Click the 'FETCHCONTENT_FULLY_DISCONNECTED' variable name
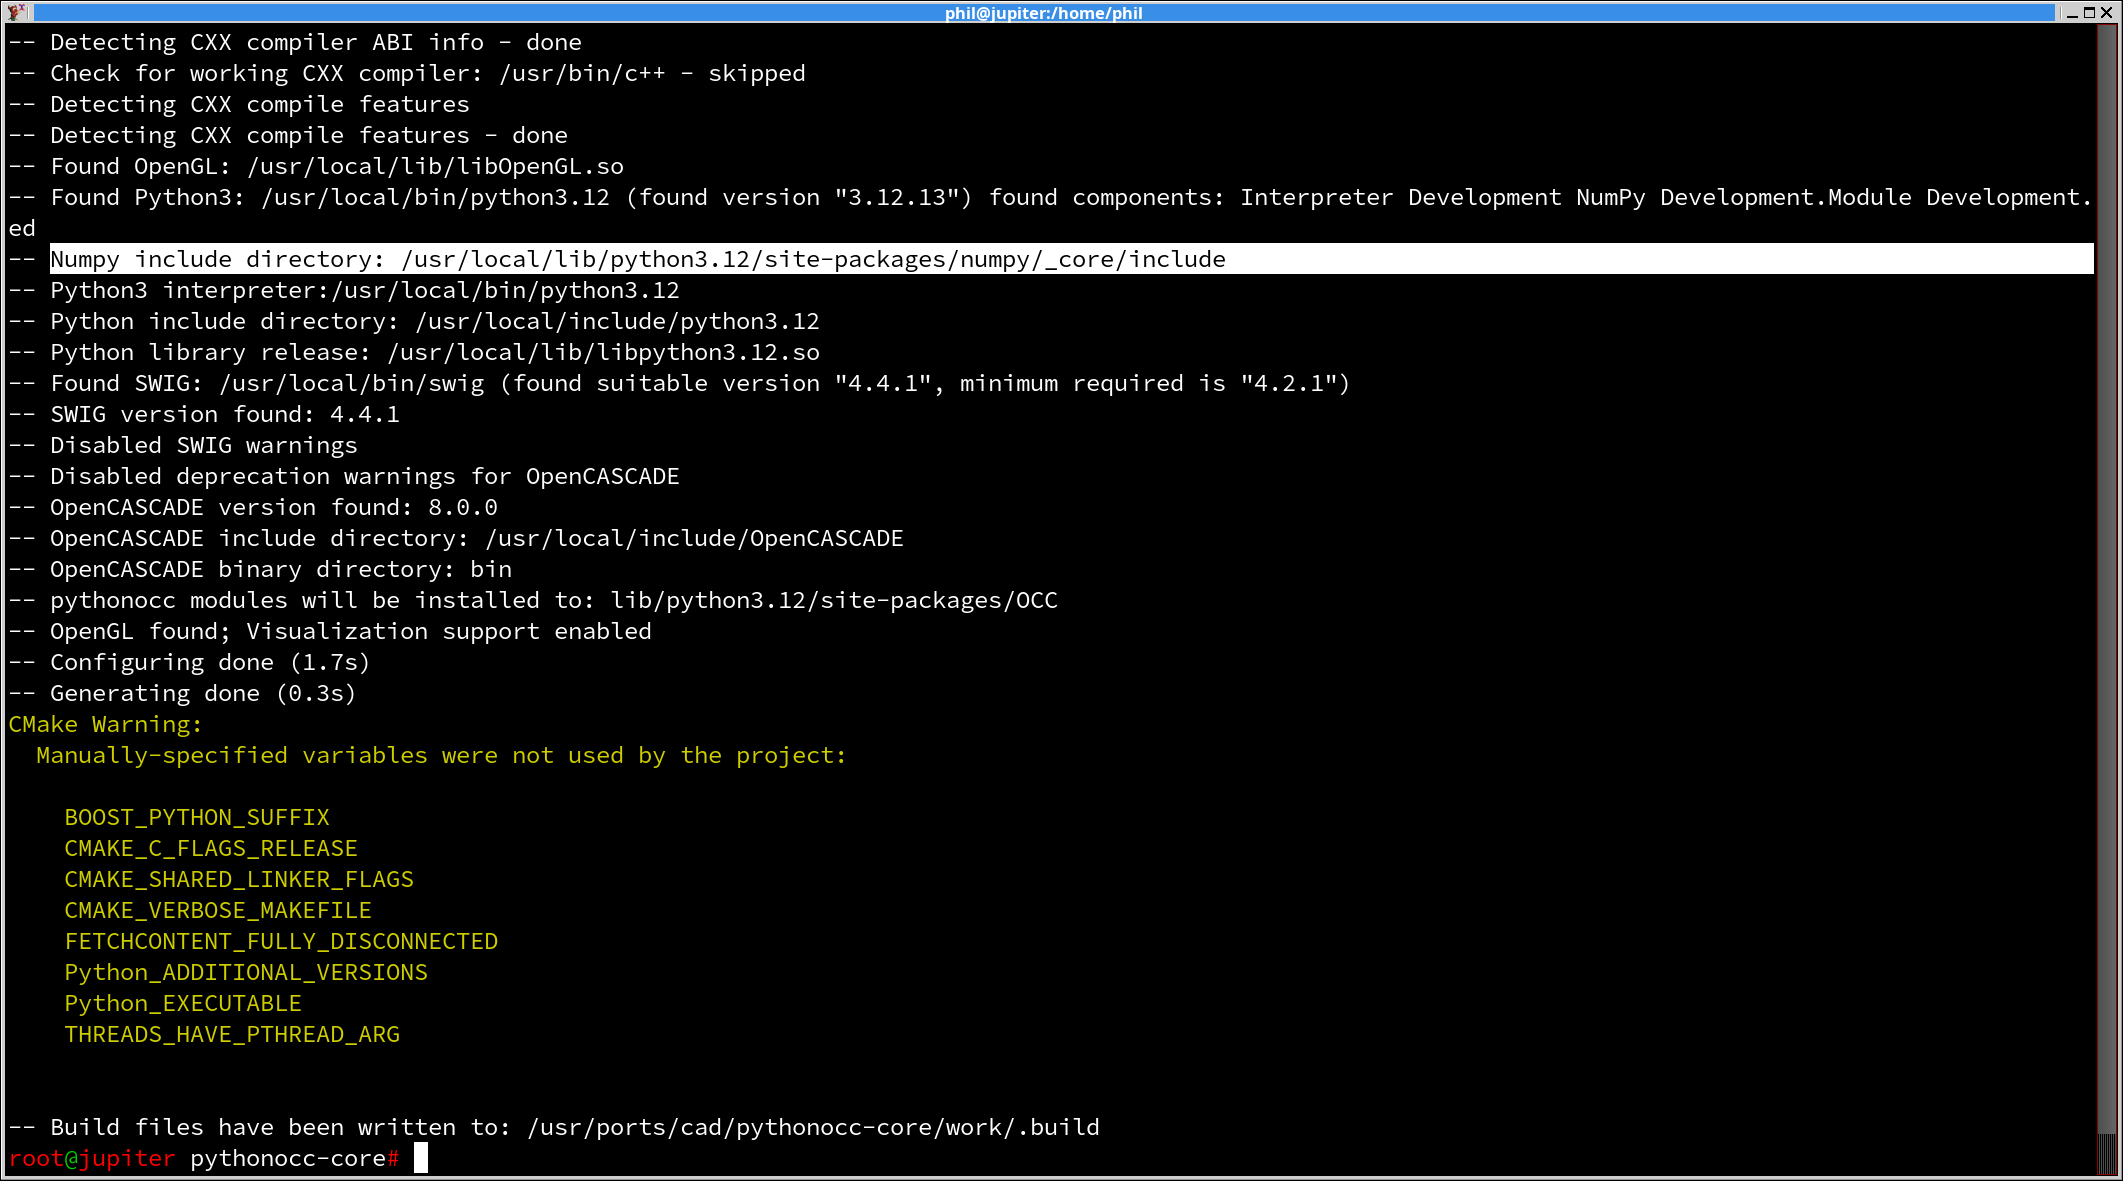 [x=281, y=941]
